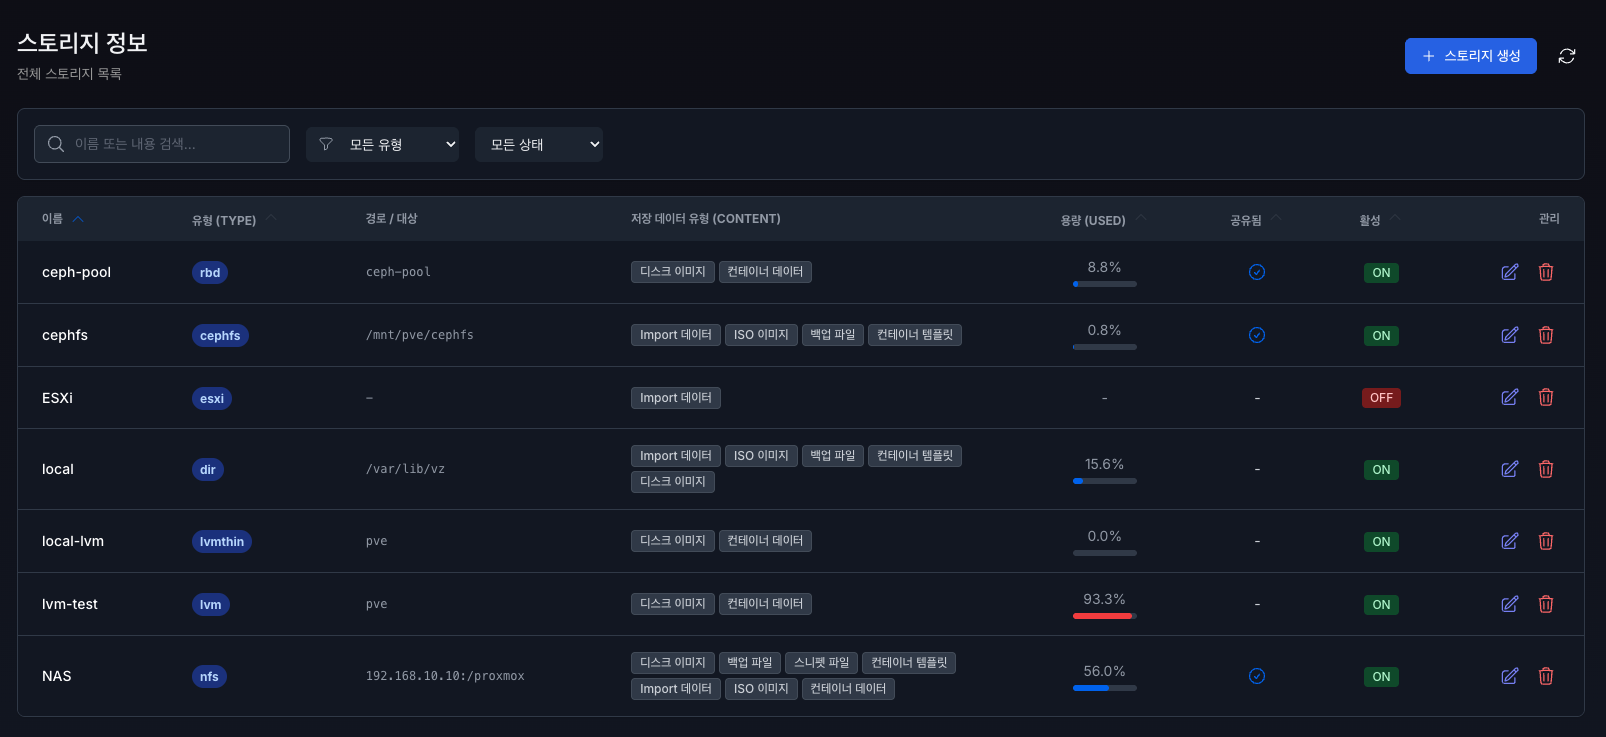Edit the local-lvm storage entry
Viewport: 1606px width, 737px height.
click(x=1509, y=541)
